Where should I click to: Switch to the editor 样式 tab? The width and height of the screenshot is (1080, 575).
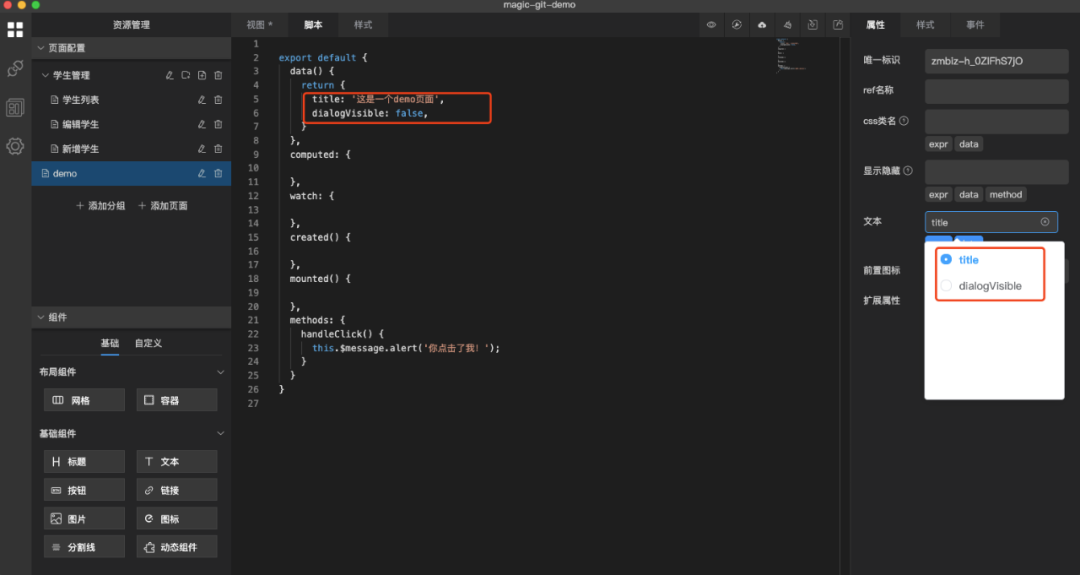point(363,25)
